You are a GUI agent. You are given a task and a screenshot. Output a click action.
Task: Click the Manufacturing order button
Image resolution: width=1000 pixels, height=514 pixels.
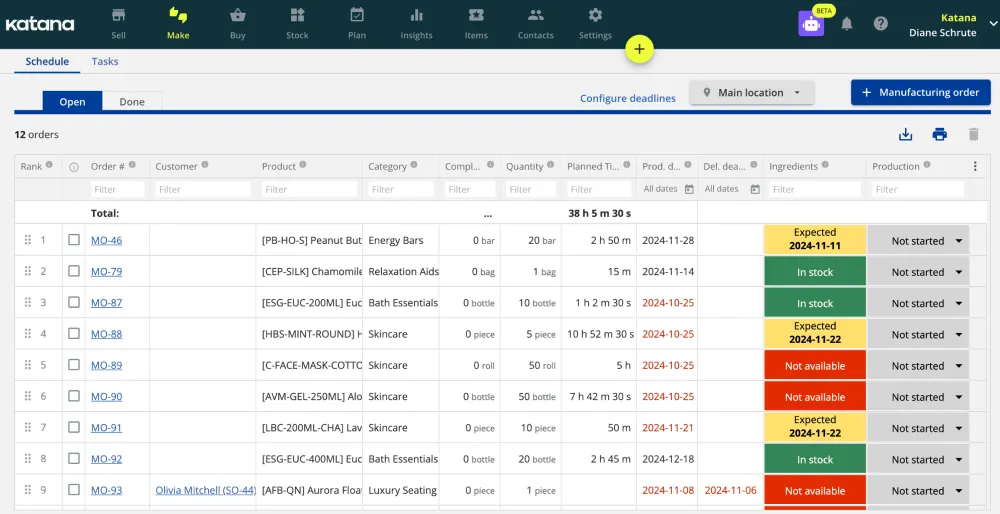(920, 93)
